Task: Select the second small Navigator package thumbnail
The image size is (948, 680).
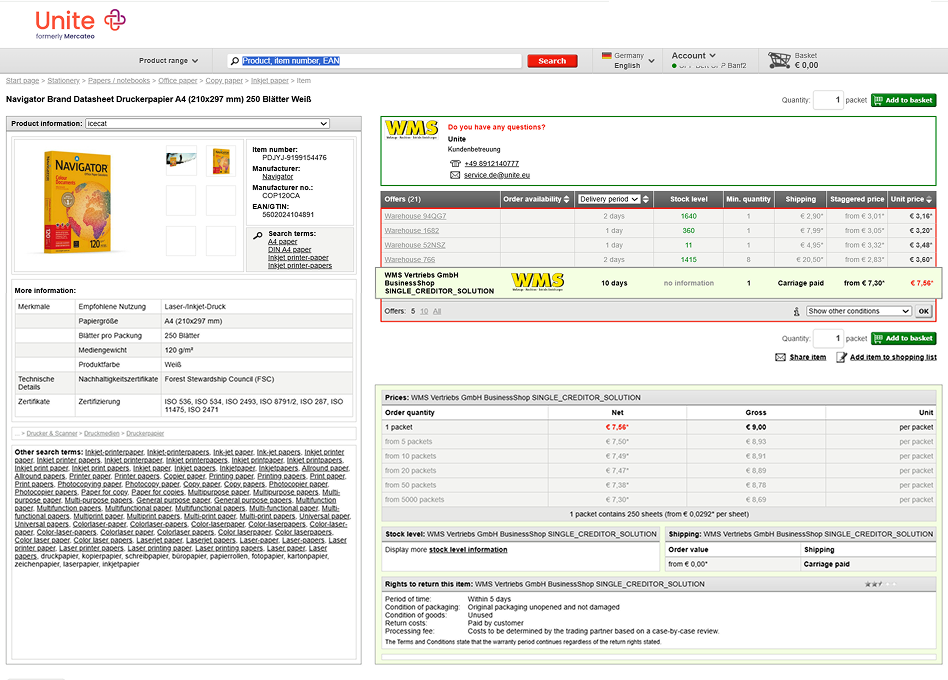Action: click(x=221, y=160)
